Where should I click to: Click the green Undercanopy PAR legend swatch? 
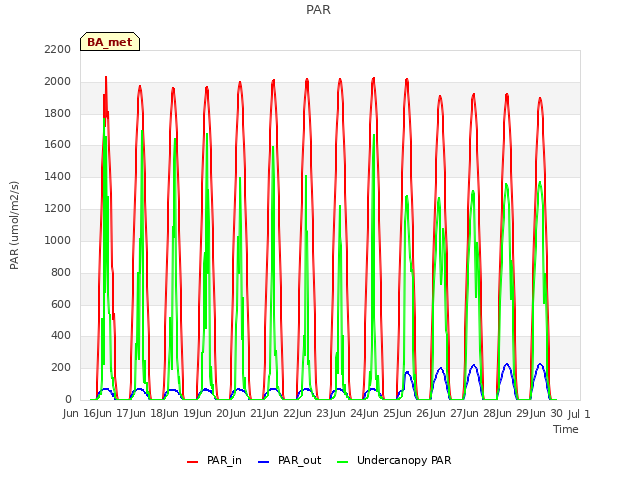[343, 462]
